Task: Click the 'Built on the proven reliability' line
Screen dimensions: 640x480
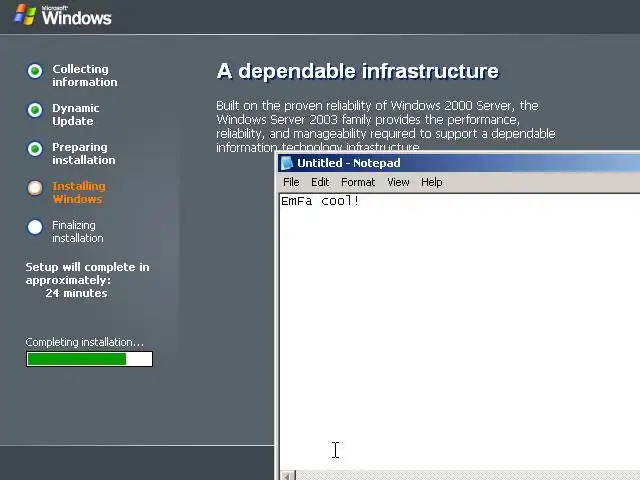Action: 377,106
